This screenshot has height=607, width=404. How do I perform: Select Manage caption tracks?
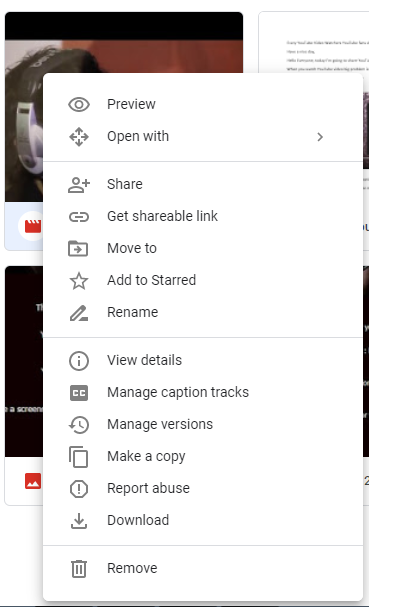203,393
